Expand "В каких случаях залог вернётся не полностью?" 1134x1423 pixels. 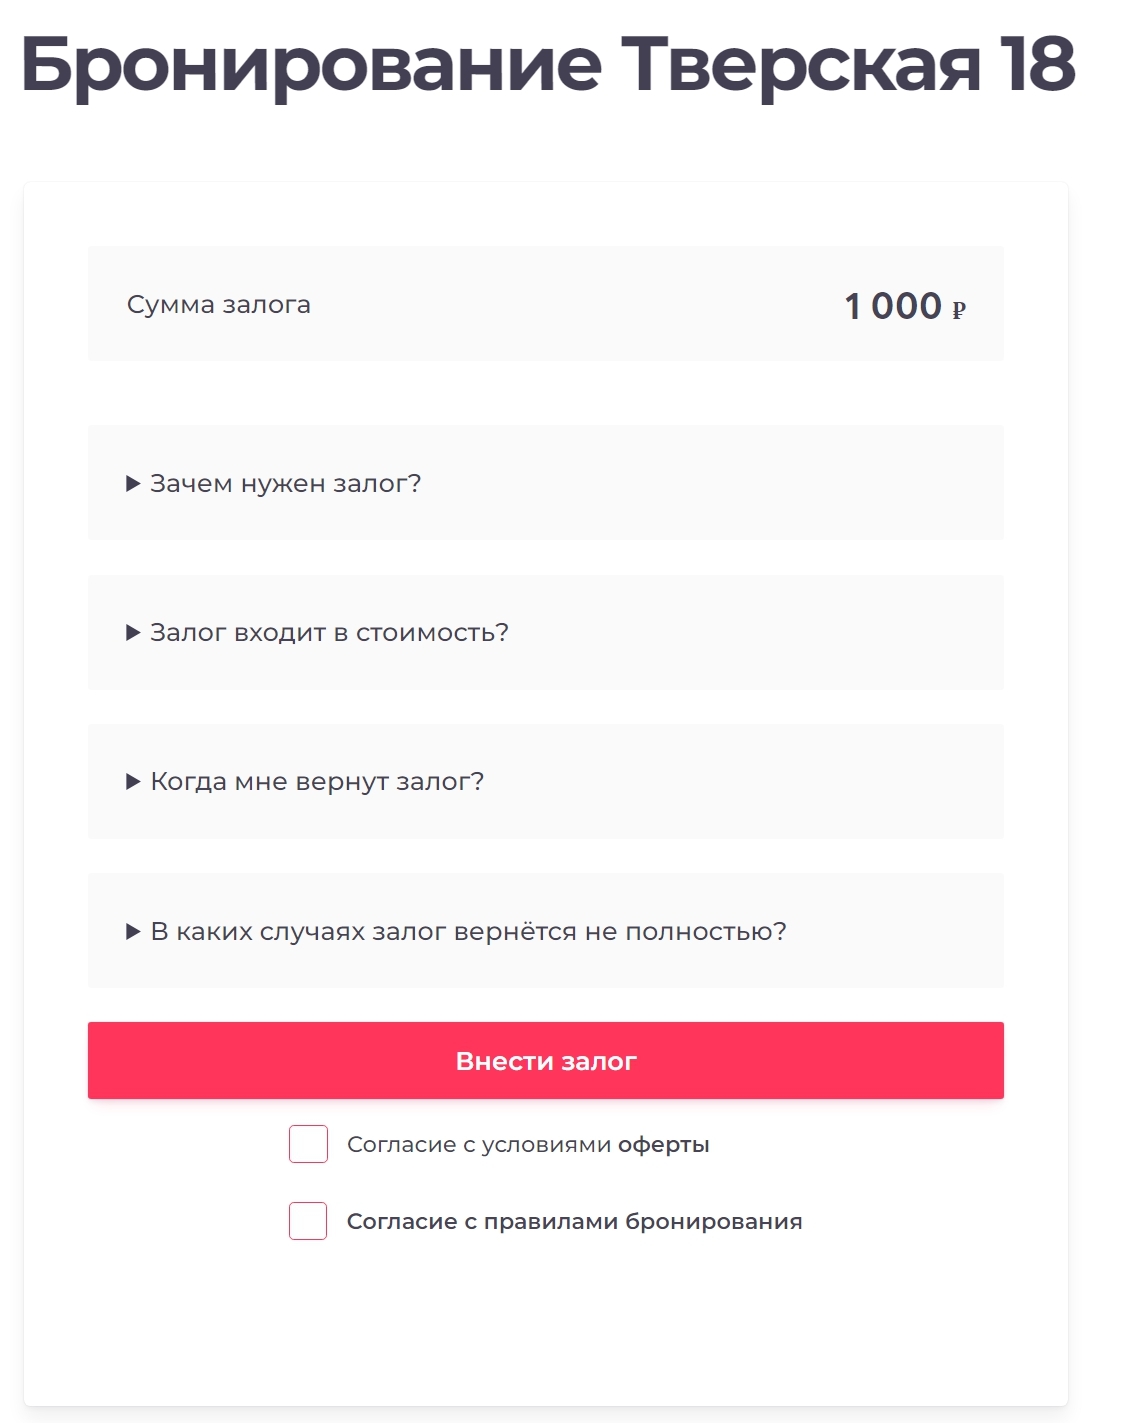[468, 932]
